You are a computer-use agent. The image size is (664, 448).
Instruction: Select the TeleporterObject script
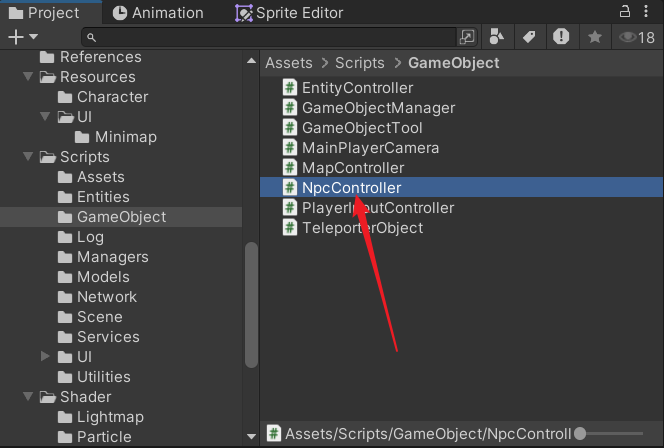point(362,228)
